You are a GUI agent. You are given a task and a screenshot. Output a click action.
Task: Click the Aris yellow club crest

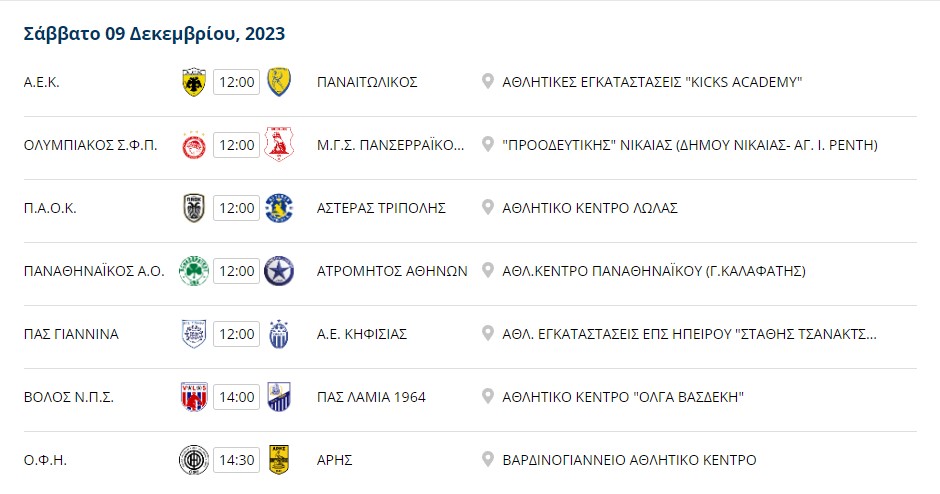(279, 460)
